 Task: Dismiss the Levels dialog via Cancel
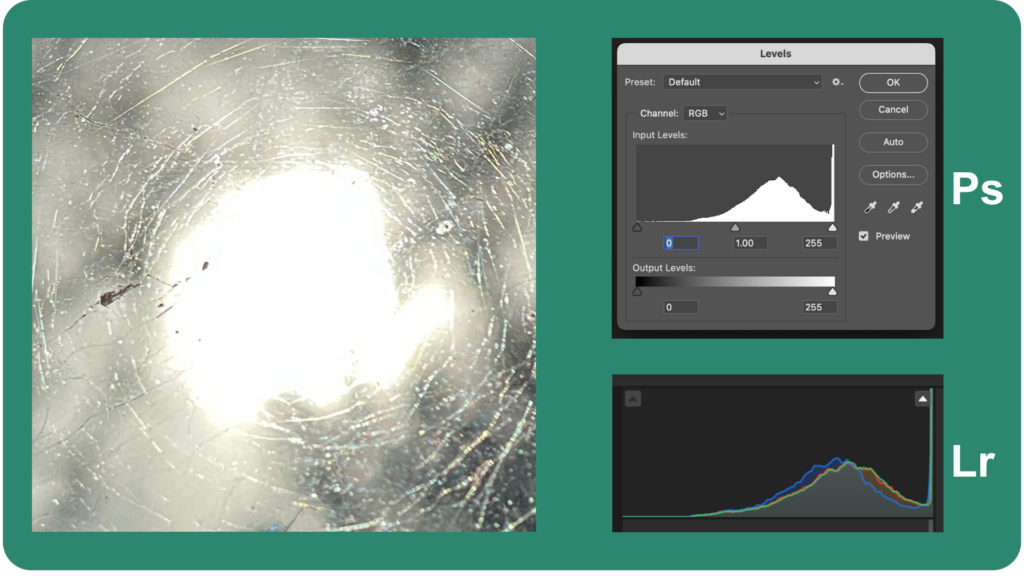point(893,110)
